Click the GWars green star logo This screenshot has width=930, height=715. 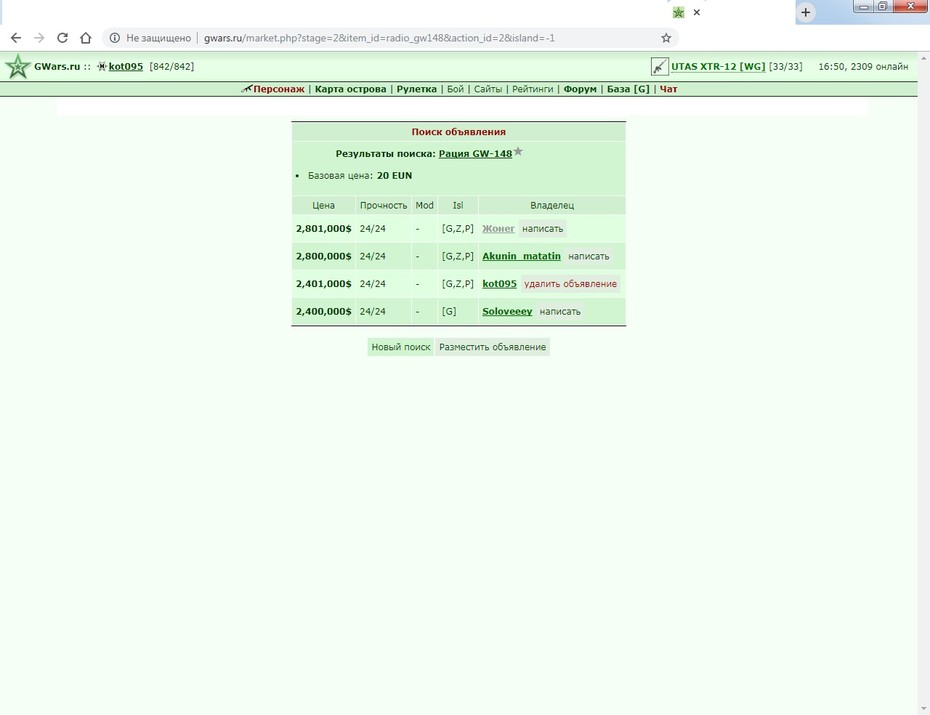(18, 66)
